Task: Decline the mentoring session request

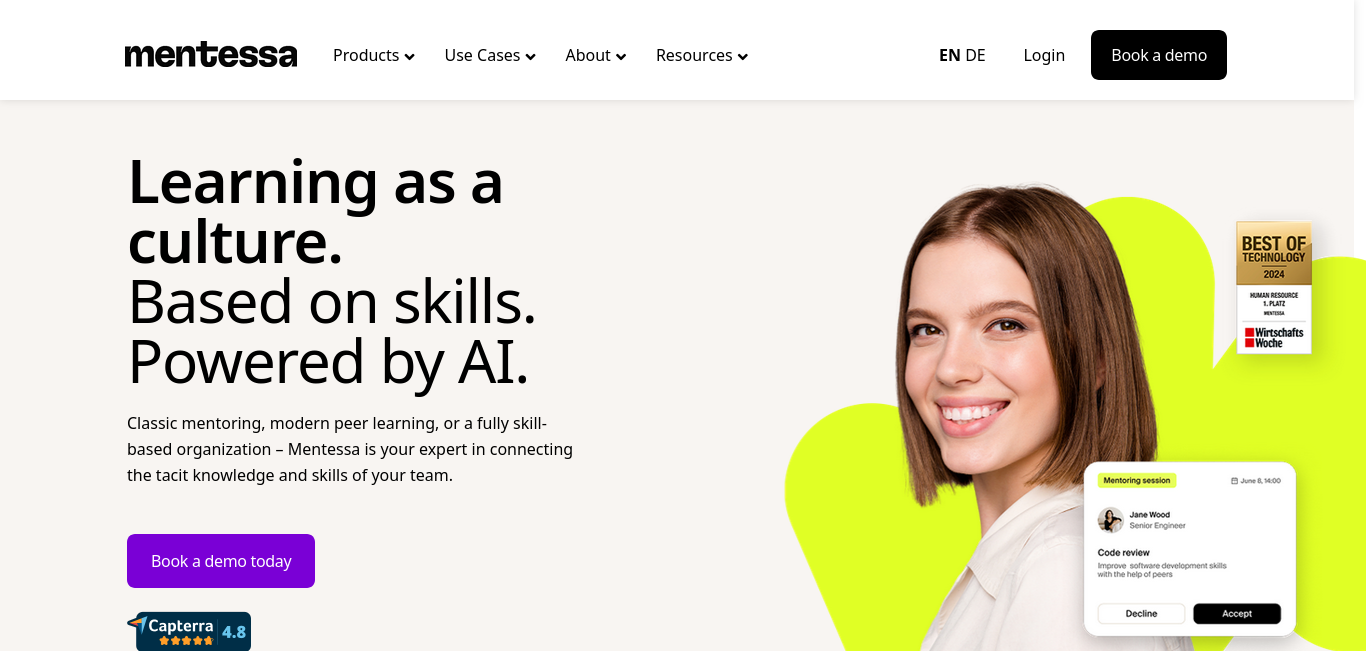Action: coord(1141,613)
